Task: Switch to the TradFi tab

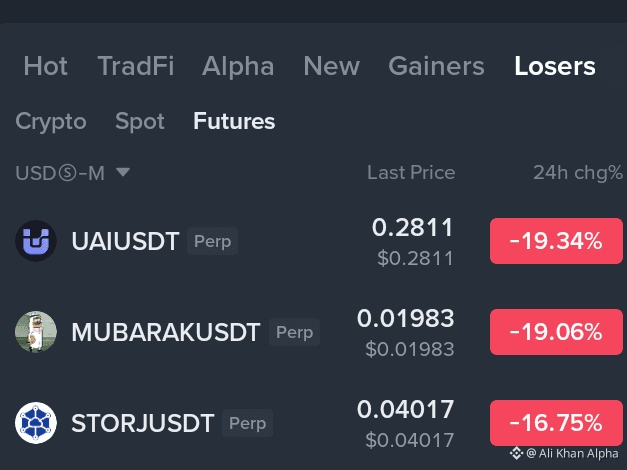Action: pos(136,66)
